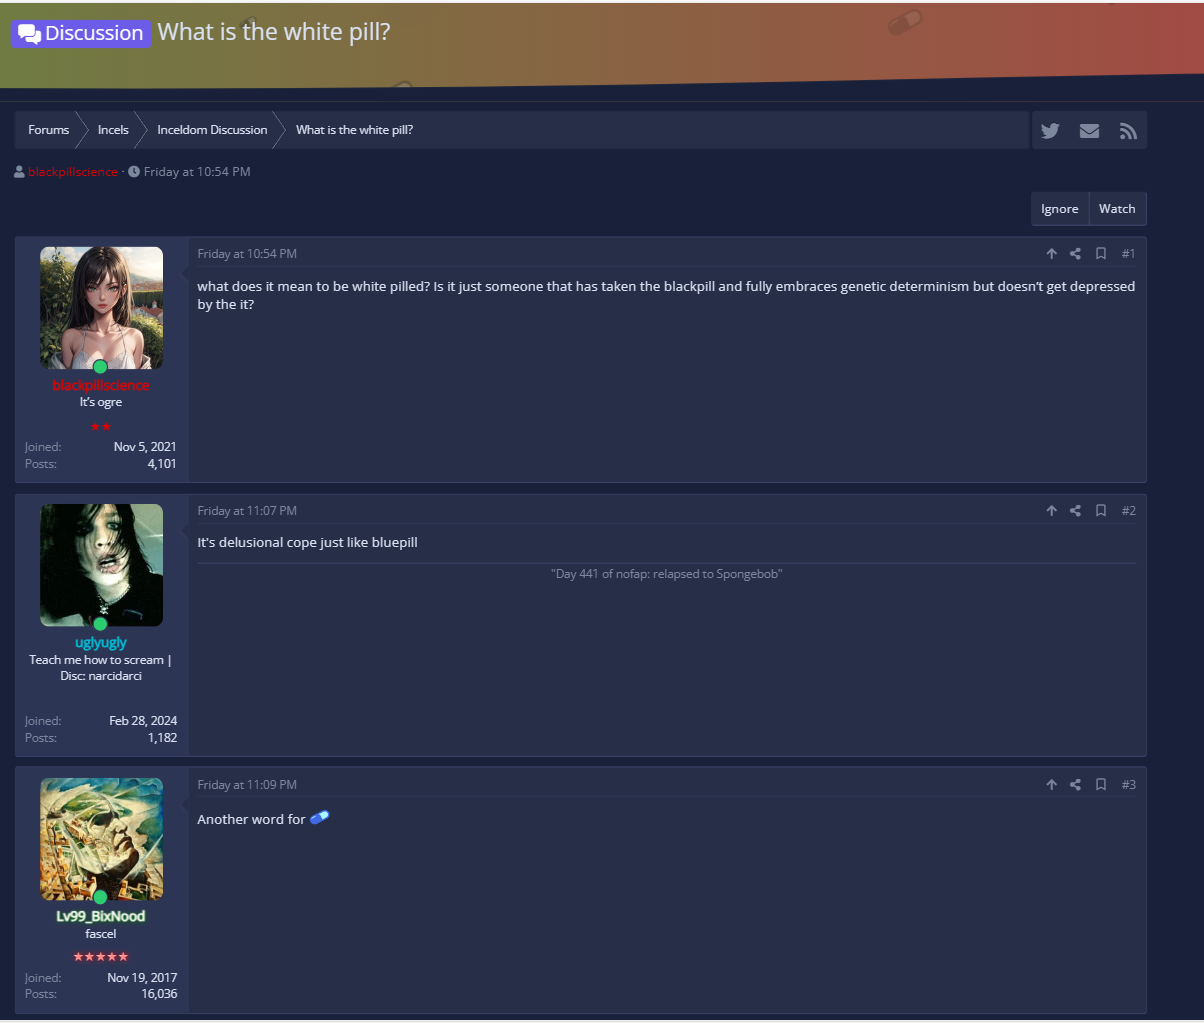Click the Discussion thread prefix label

pos(82,33)
